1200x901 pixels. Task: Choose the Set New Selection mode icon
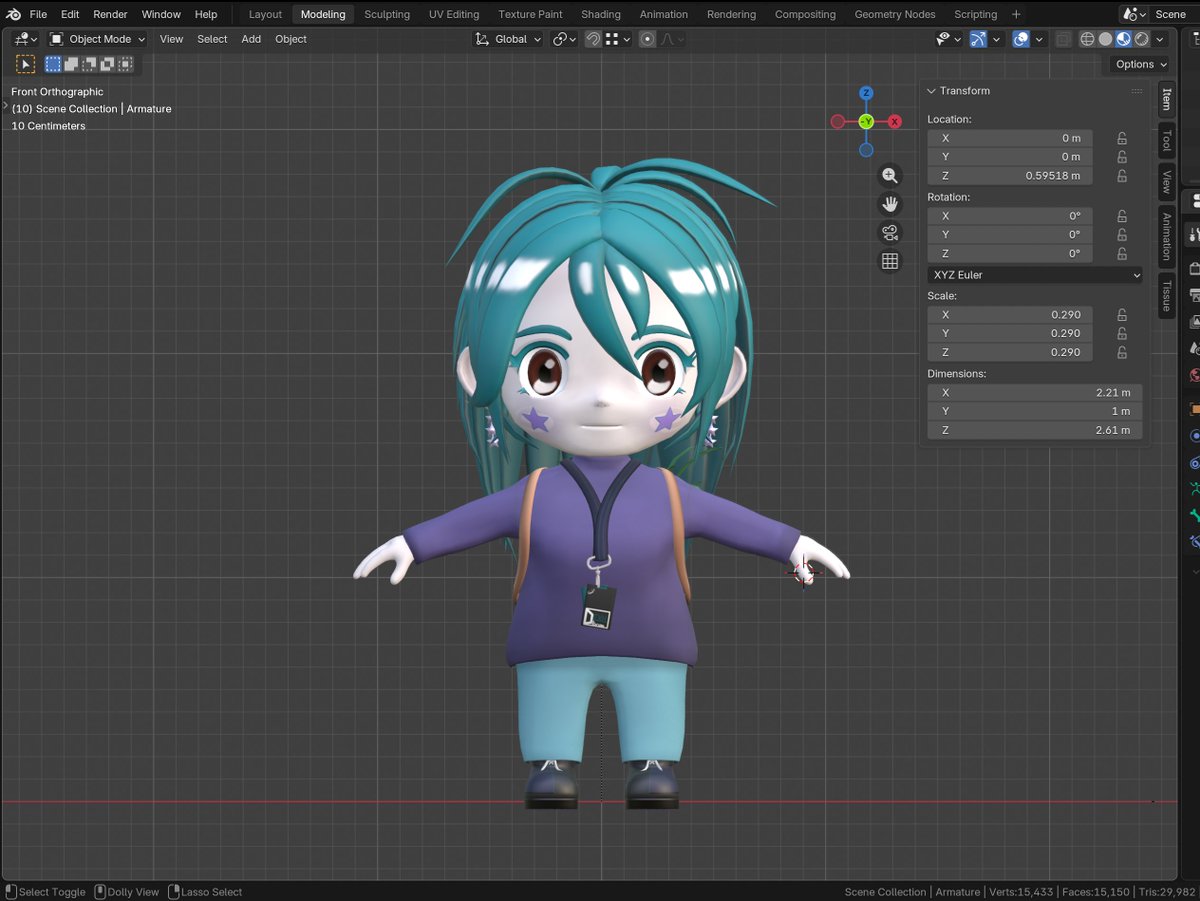click(54, 64)
